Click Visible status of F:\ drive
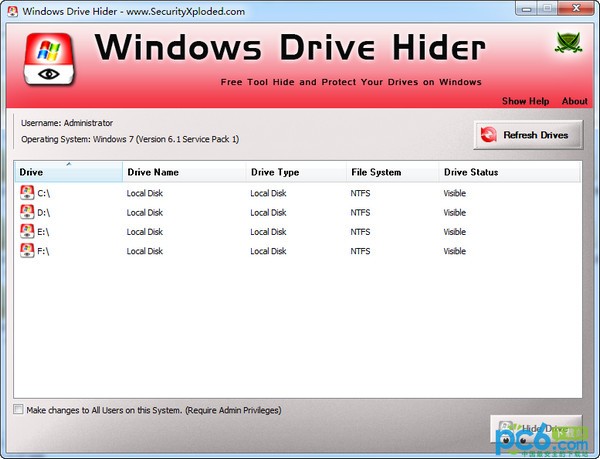Image resolution: width=600 pixels, height=459 pixels. point(455,251)
